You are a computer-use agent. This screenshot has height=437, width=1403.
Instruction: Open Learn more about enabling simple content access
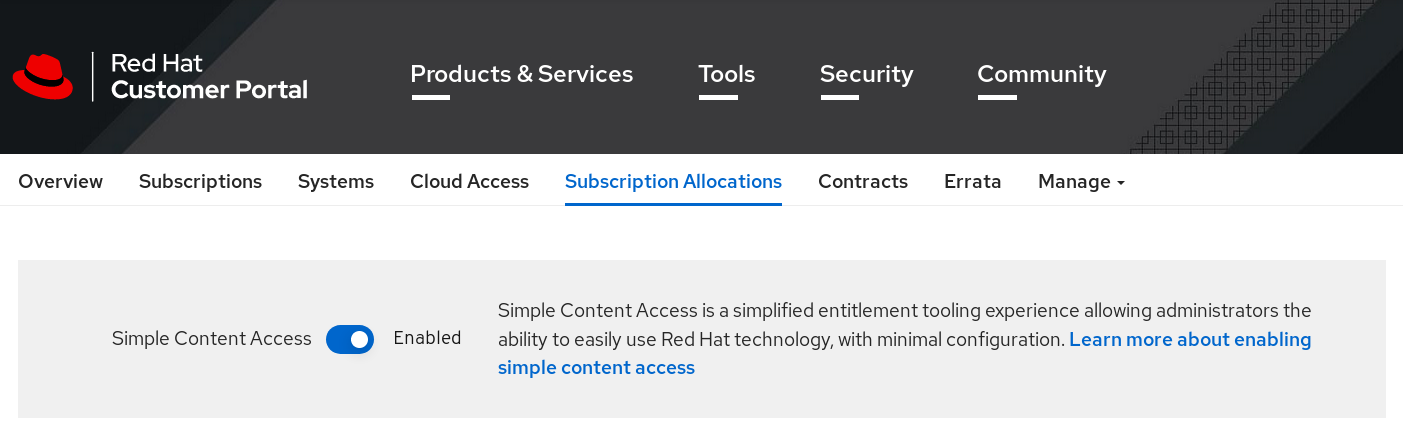tap(1189, 340)
